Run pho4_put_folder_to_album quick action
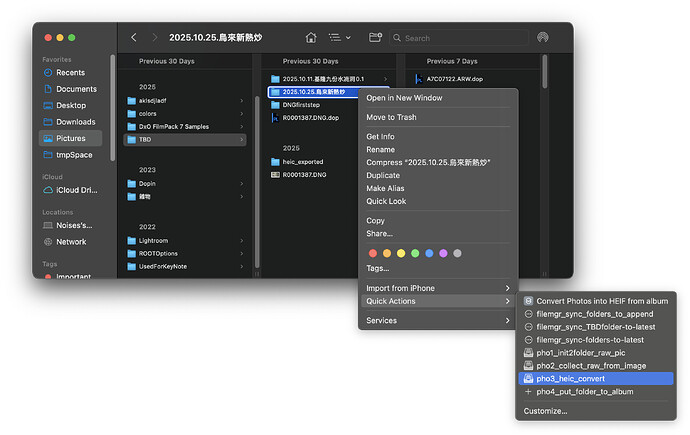 pyautogui.click(x=596, y=391)
